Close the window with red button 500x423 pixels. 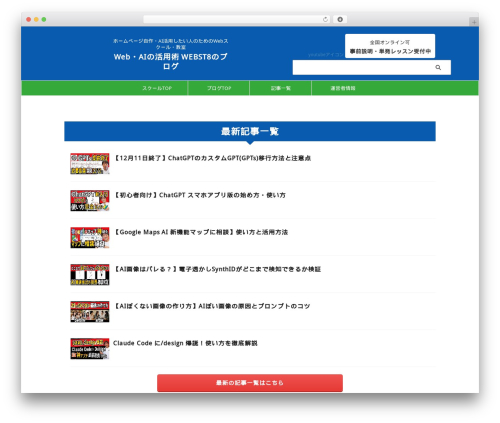click(29, 20)
